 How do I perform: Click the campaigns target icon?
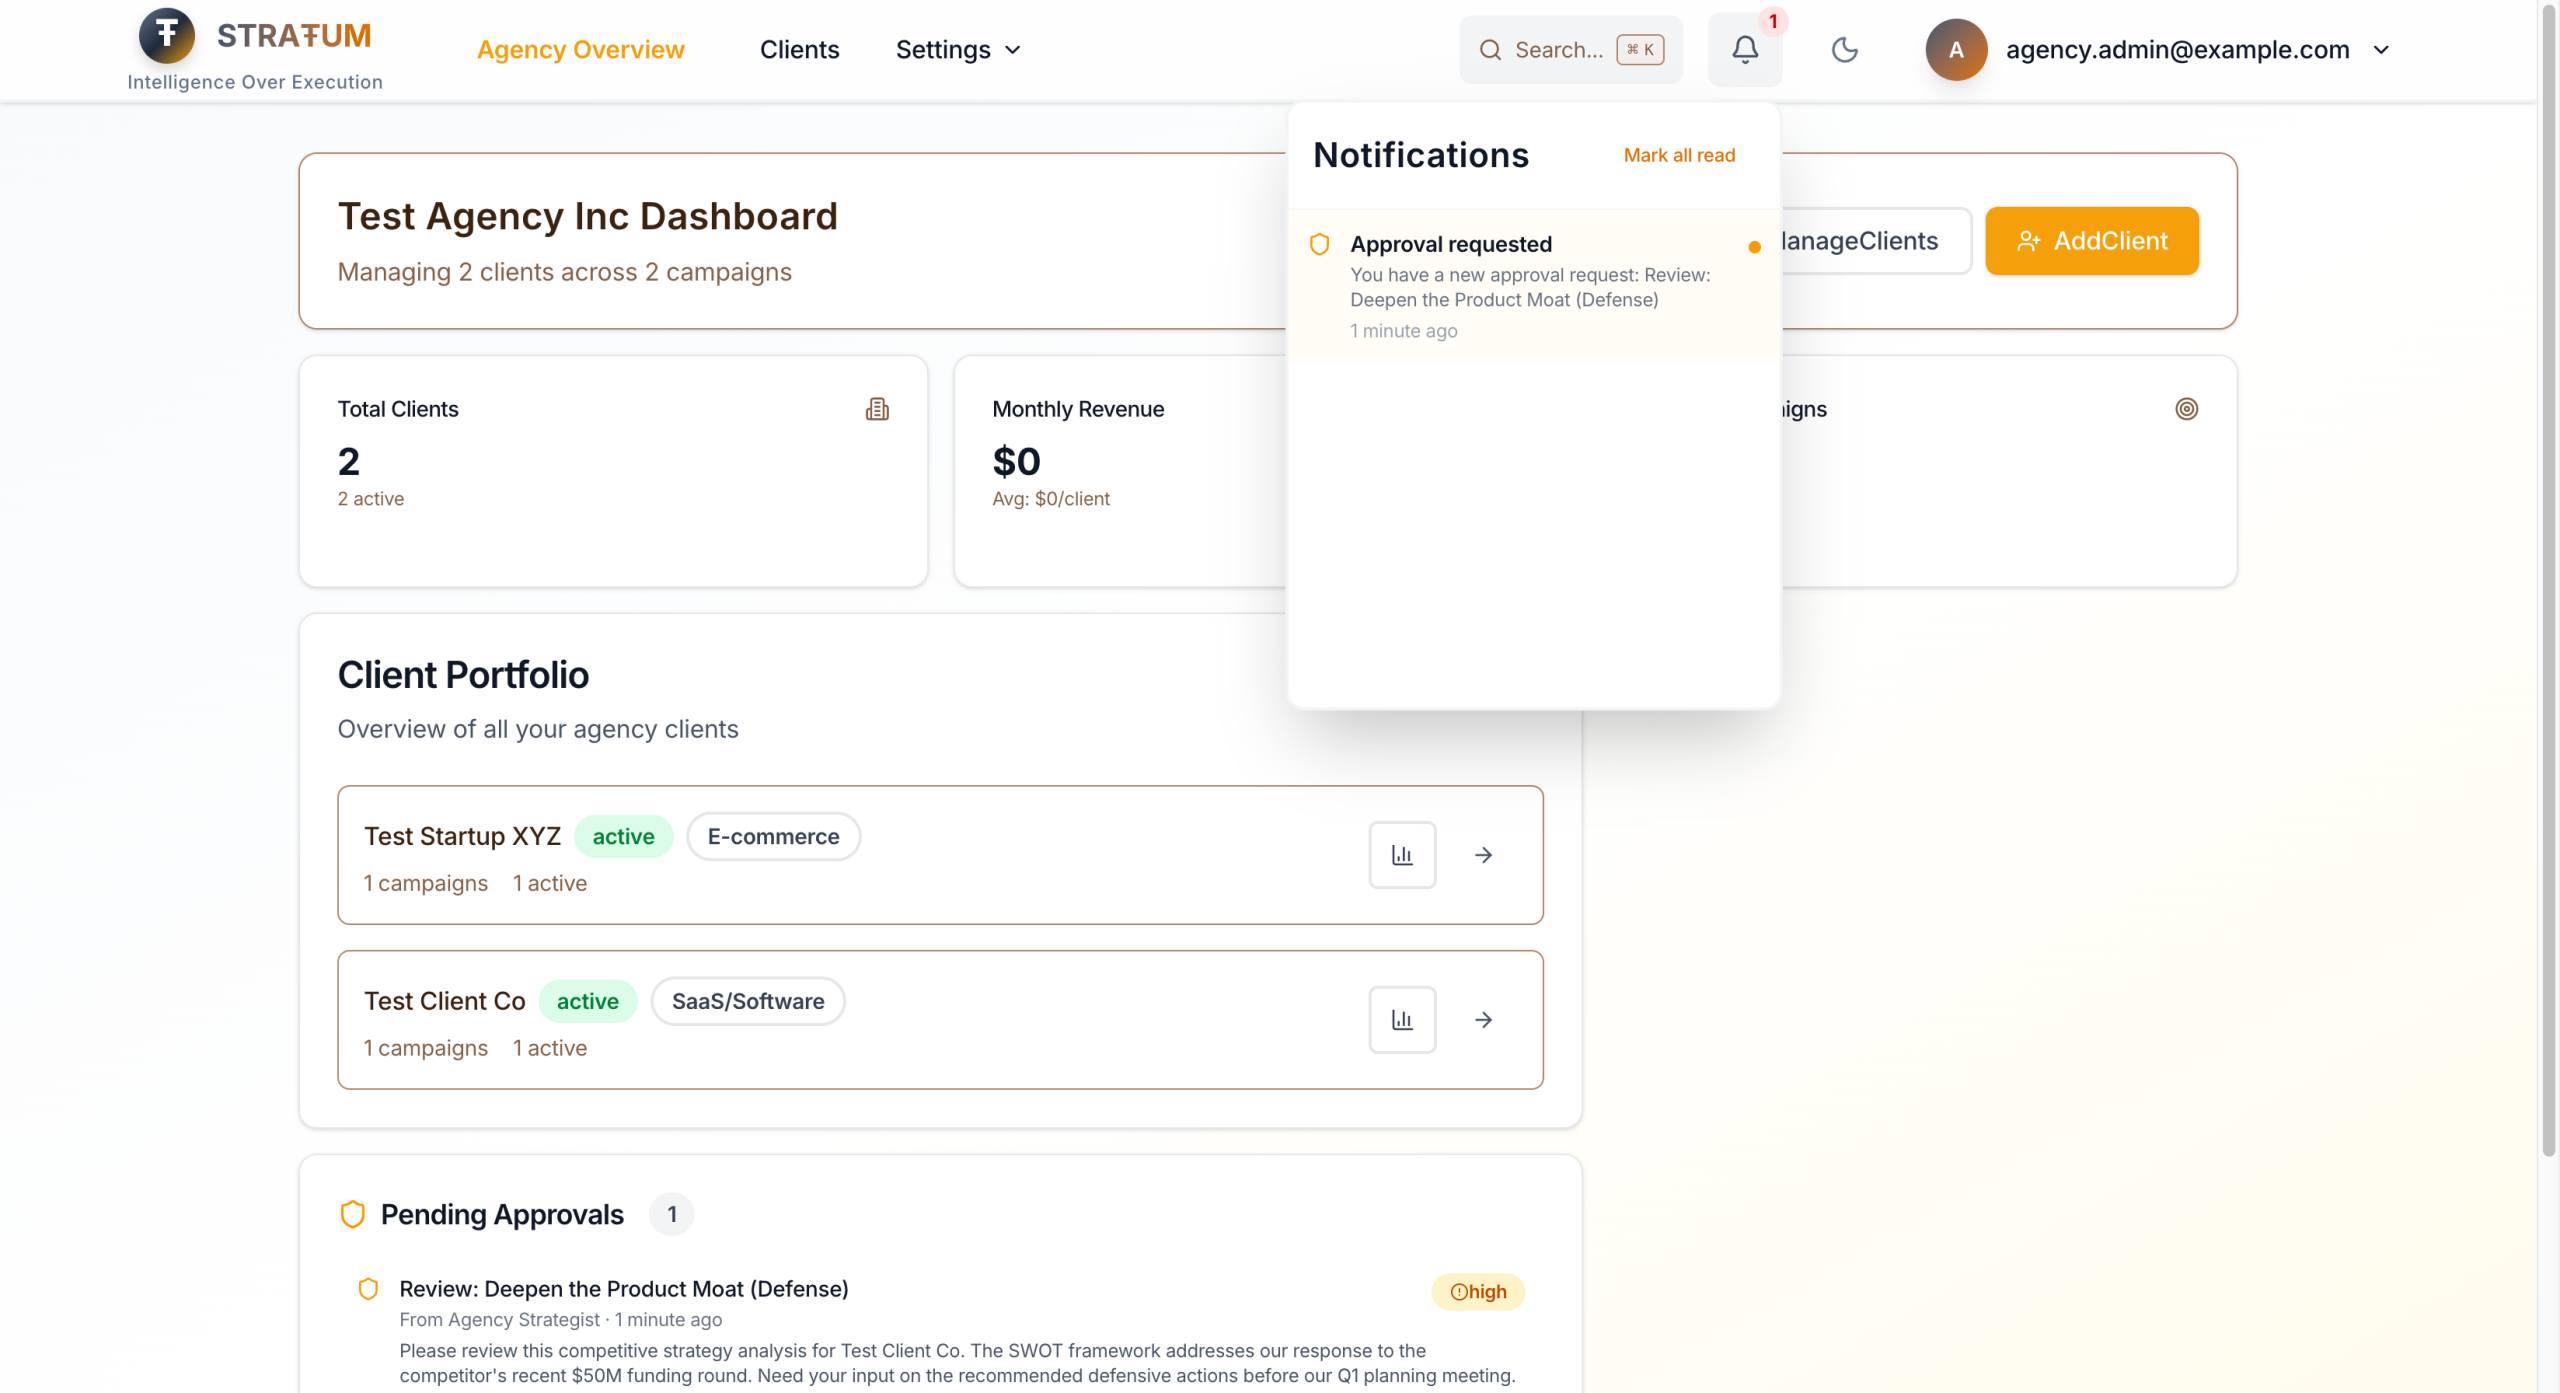2186,409
